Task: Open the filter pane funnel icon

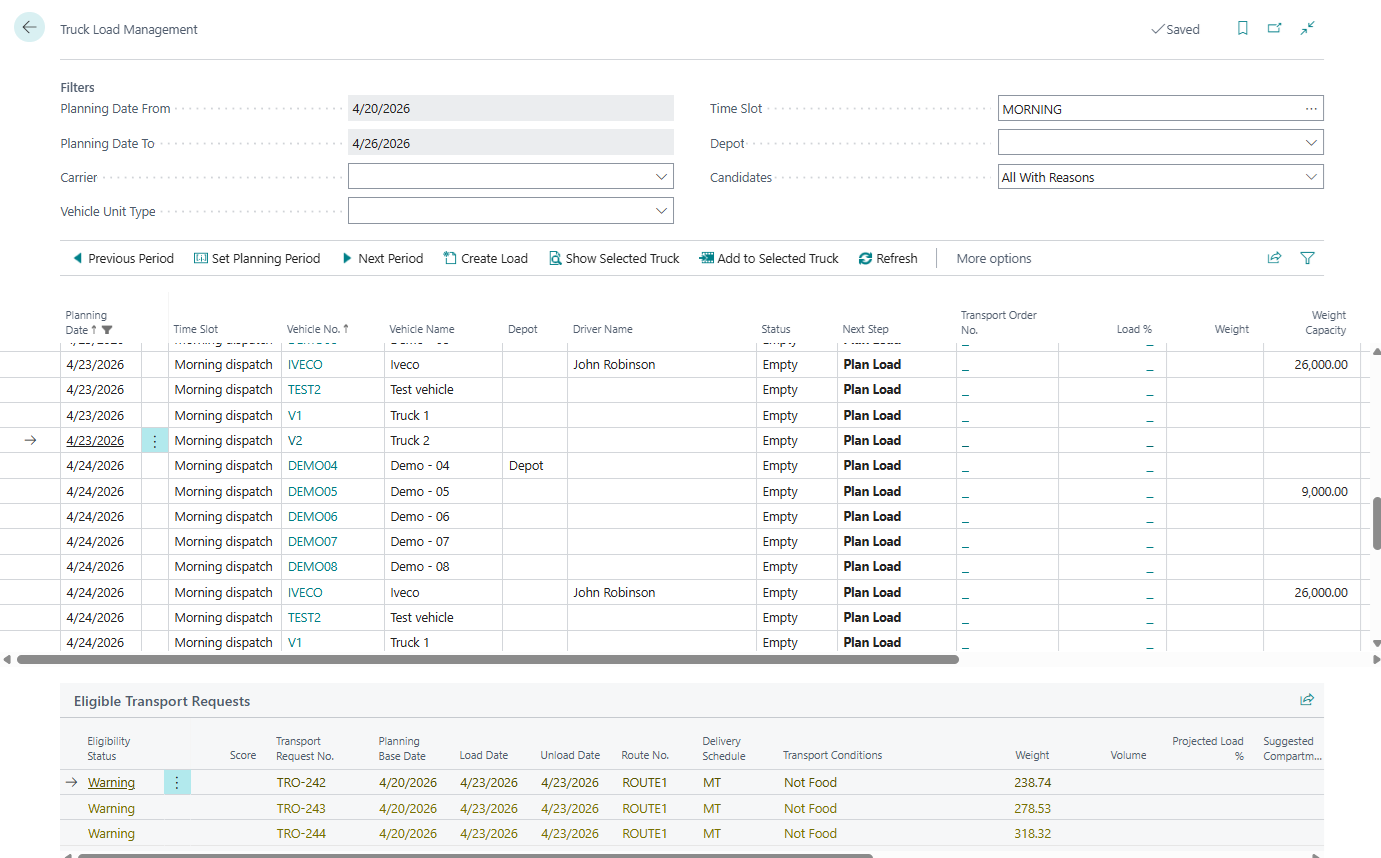Action: [x=1307, y=258]
